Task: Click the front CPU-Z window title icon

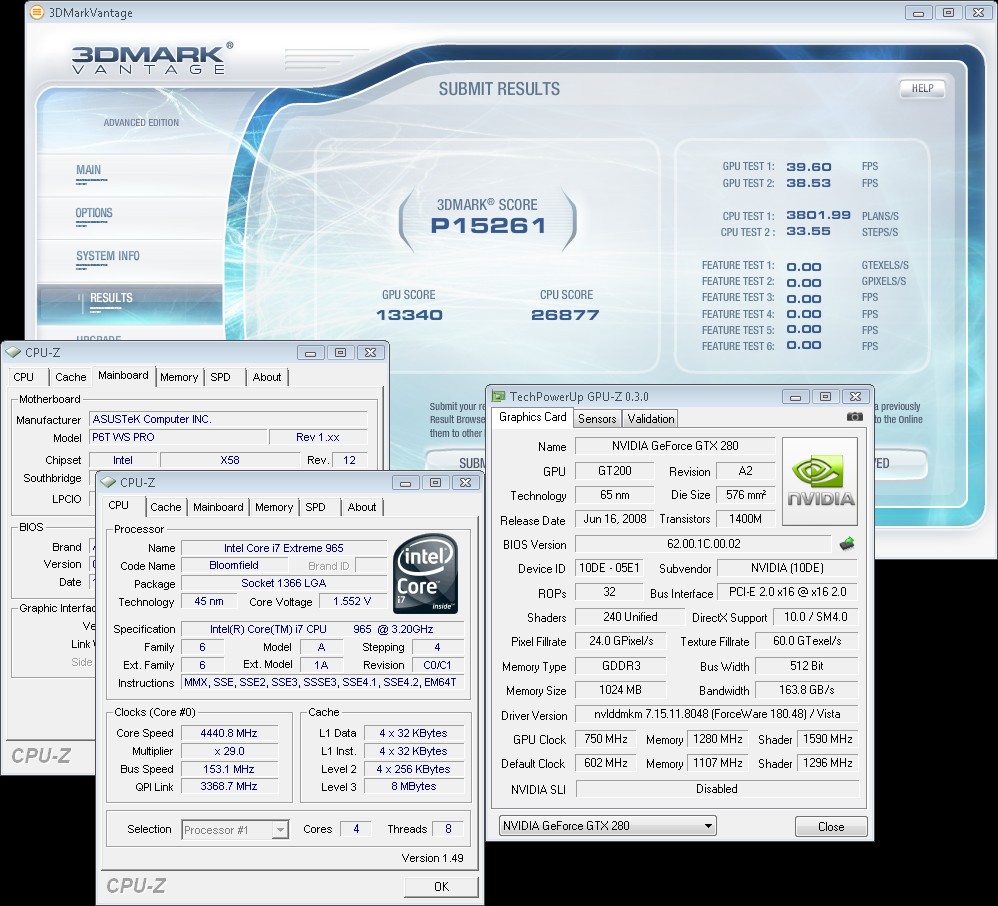Action: coord(109,483)
